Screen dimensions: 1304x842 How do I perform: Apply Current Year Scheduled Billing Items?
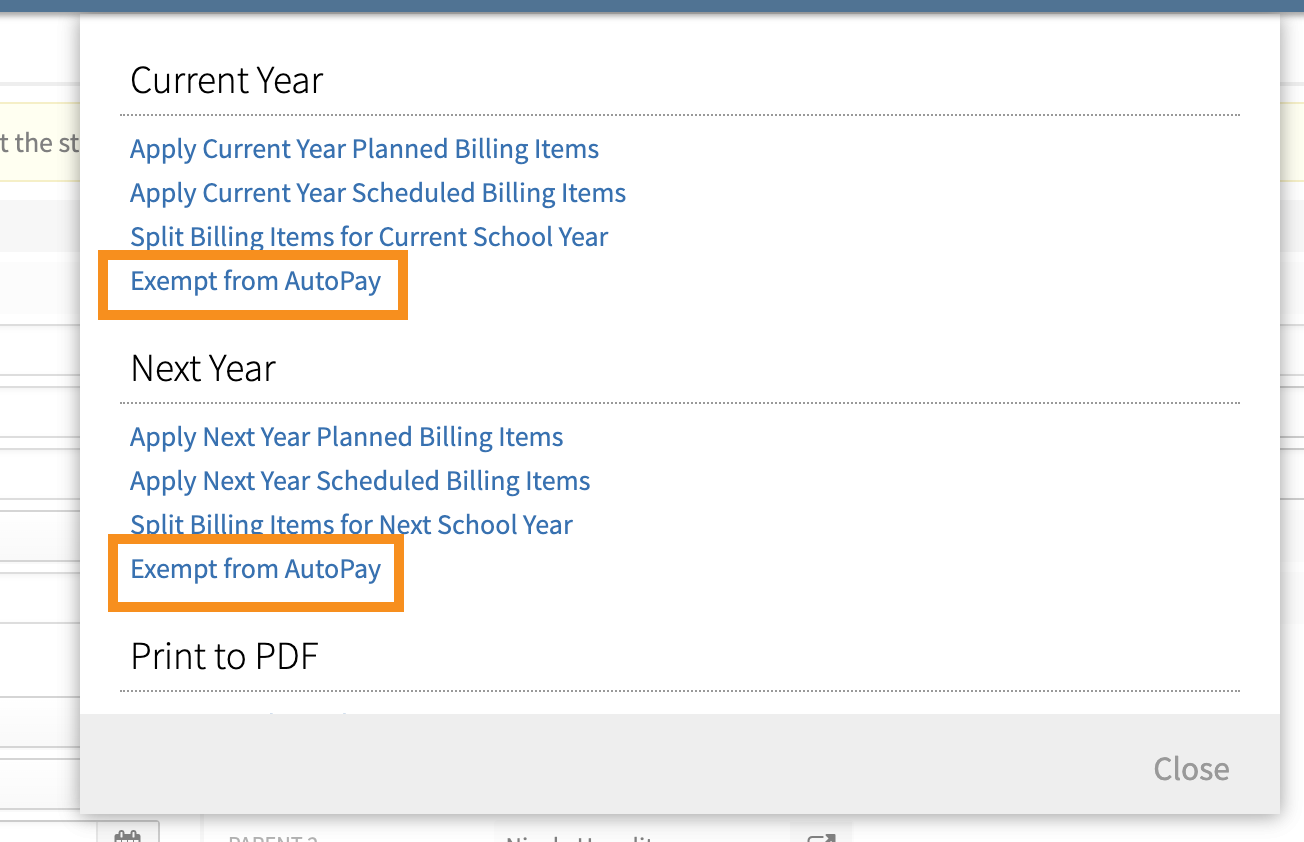pos(377,192)
